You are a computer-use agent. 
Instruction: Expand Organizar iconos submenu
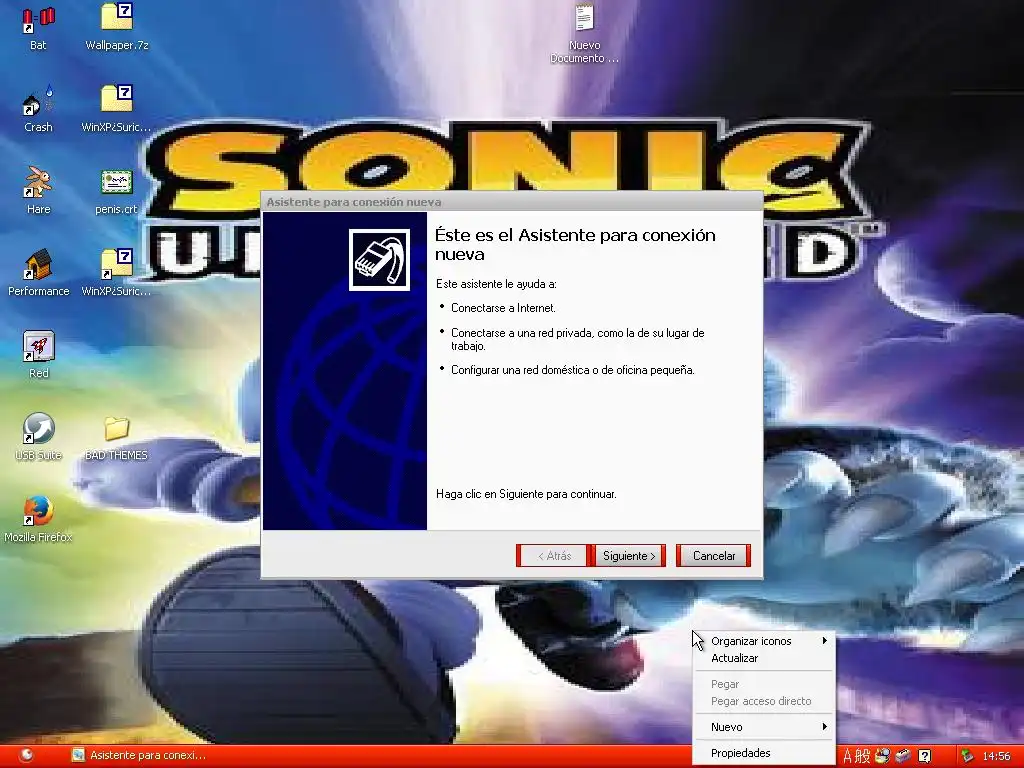pyautogui.click(x=764, y=641)
